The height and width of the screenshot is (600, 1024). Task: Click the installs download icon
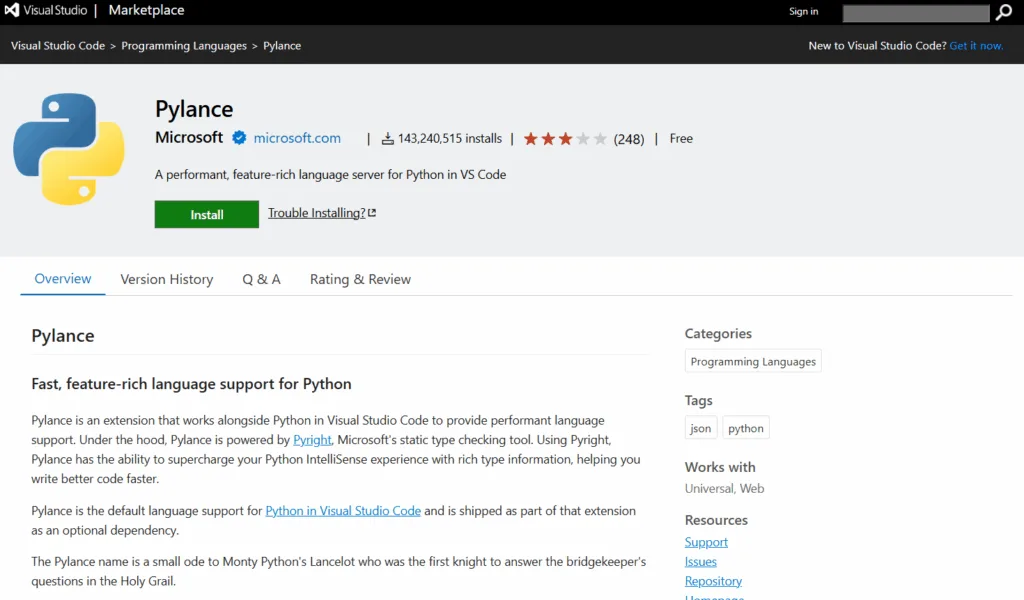click(x=387, y=138)
